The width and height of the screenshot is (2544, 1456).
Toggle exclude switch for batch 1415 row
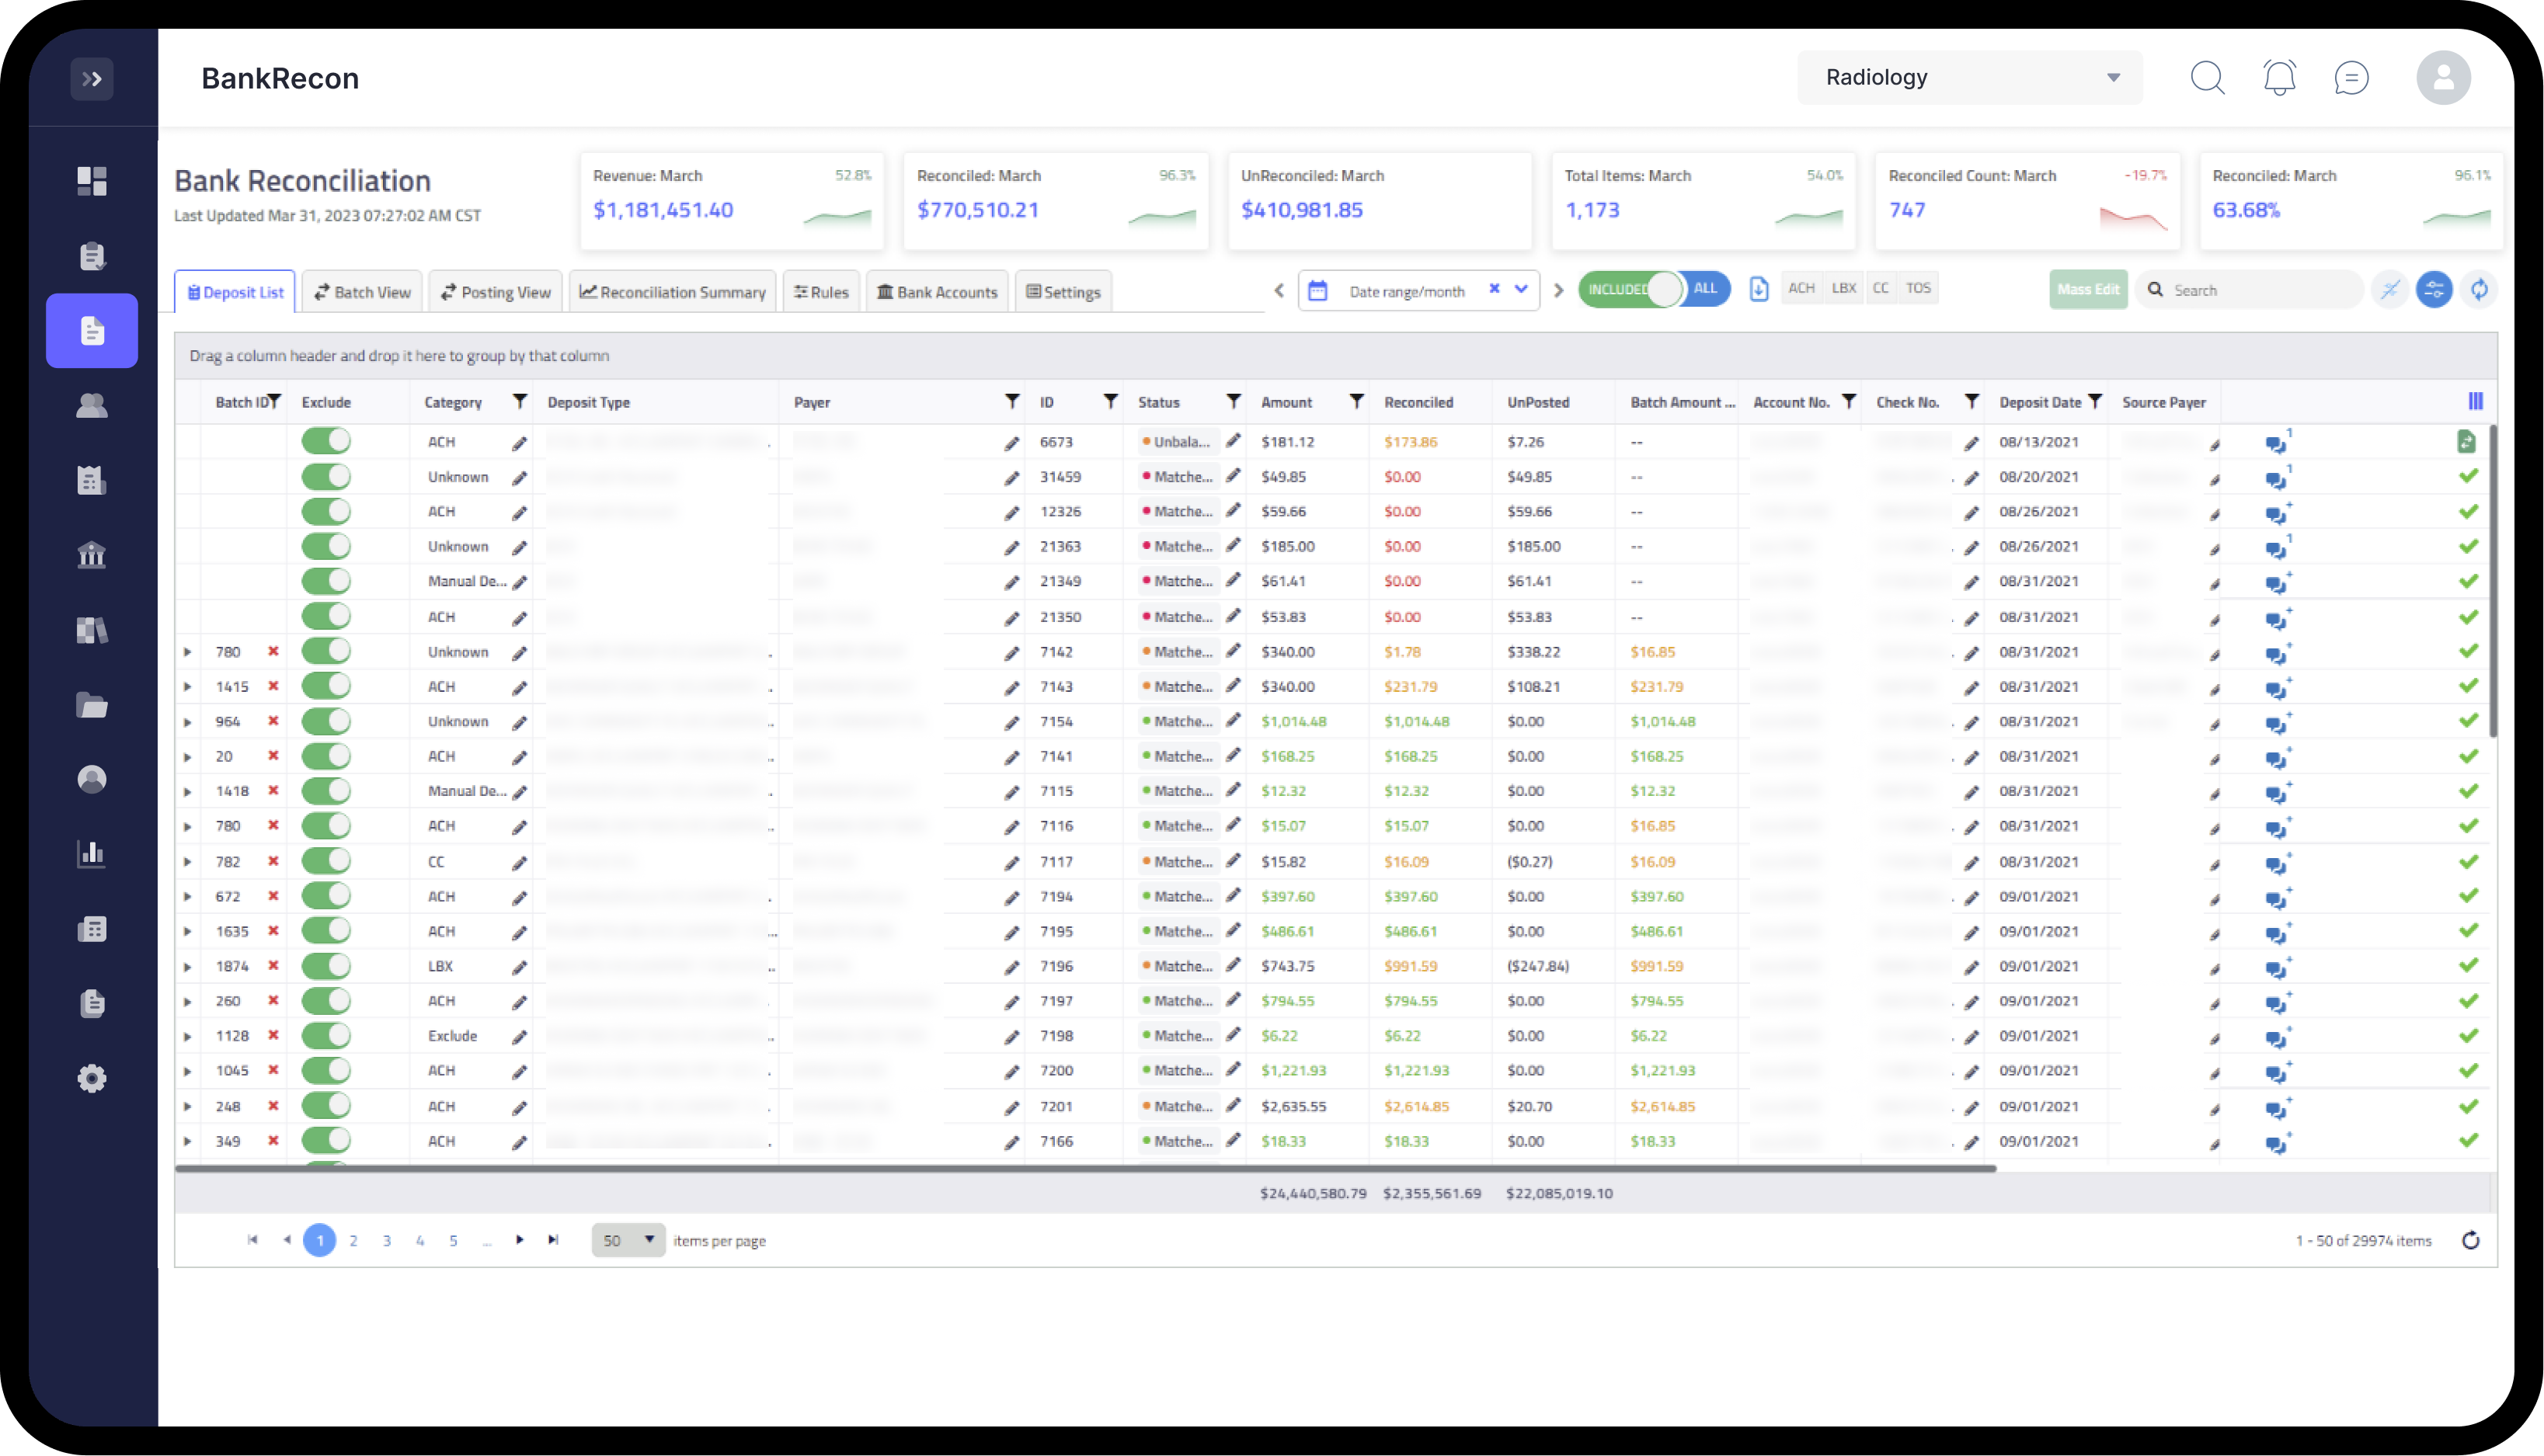click(326, 686)
